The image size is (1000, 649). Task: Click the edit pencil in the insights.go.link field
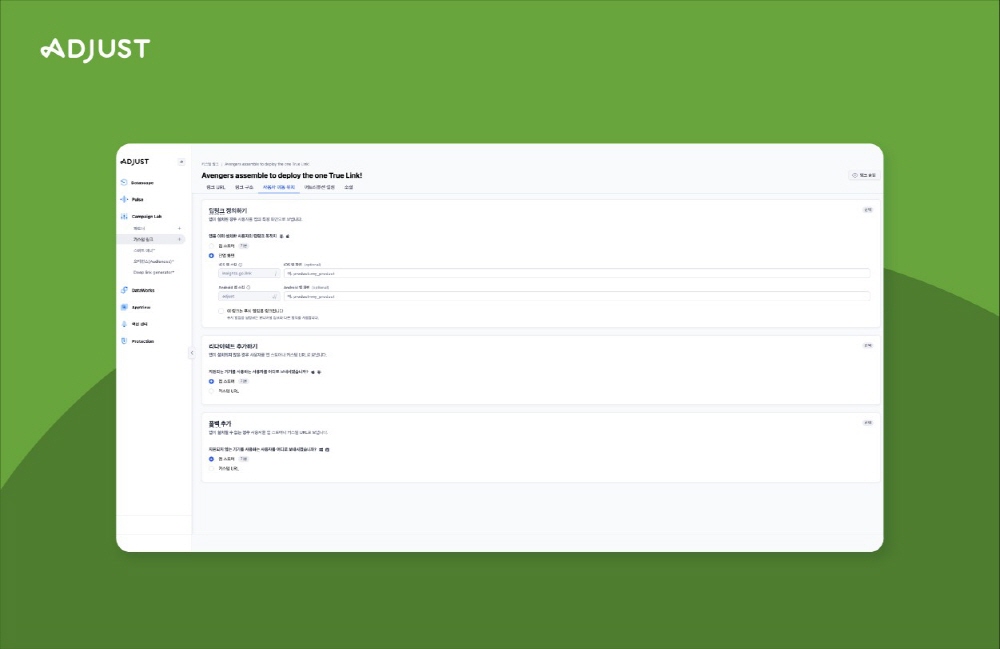(x=276, y=273)
